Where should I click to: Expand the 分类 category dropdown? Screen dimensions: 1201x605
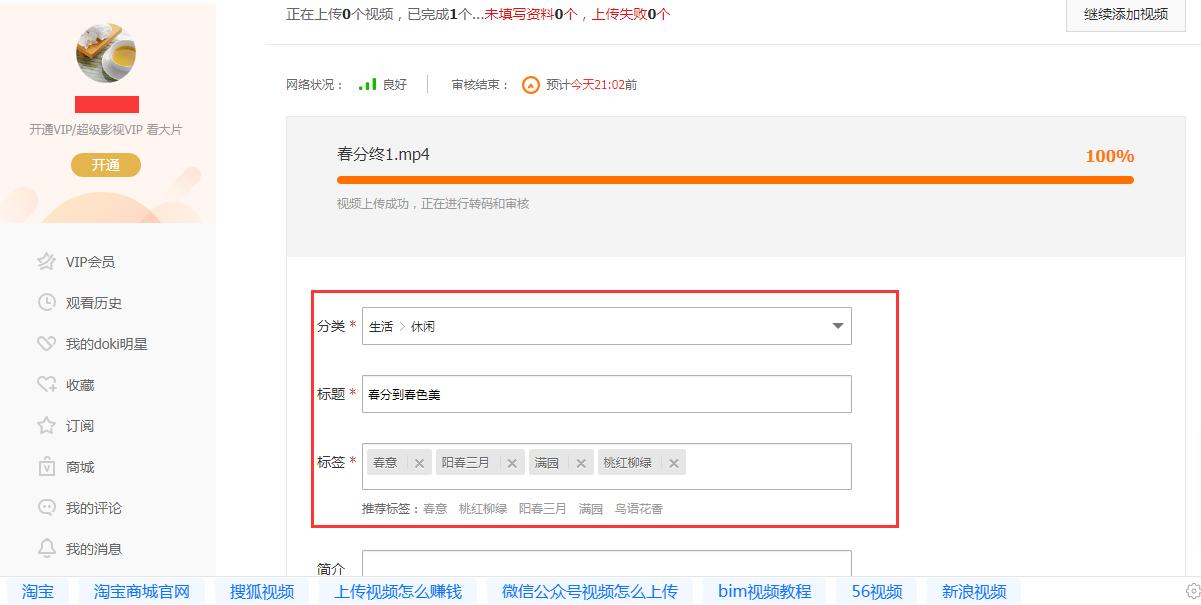pyautogui.click(x=838, y=326)
